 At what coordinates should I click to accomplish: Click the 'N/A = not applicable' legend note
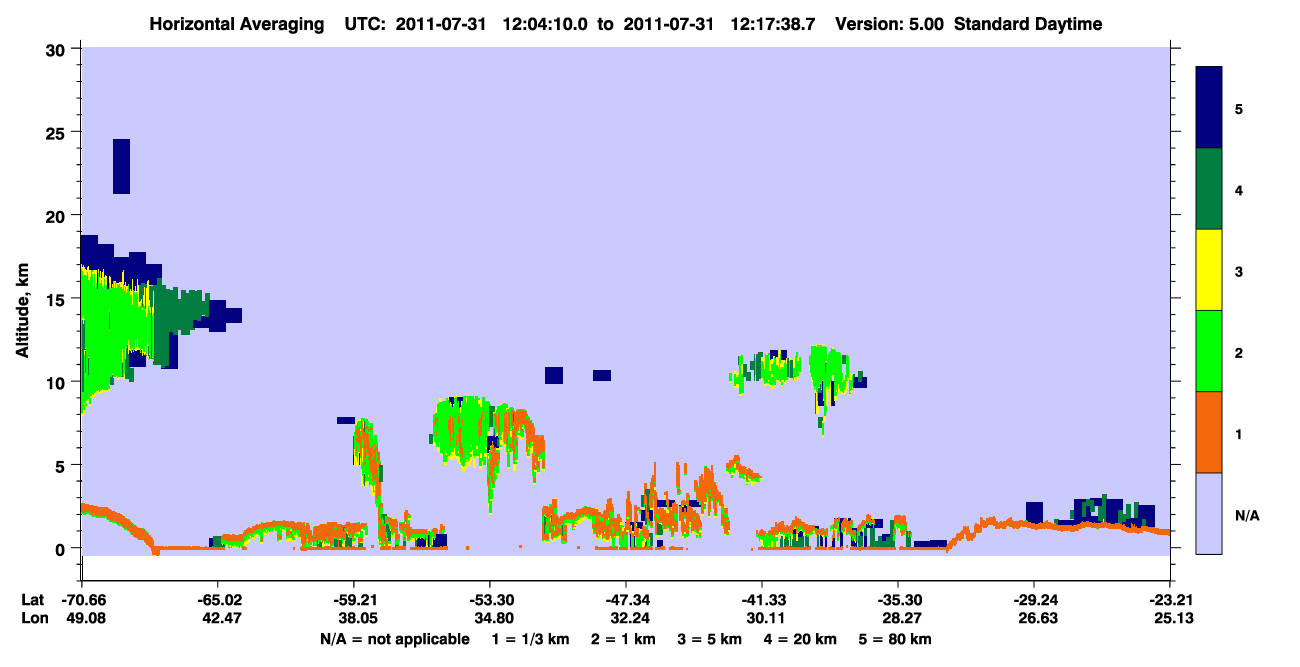pyautogui.click(x=394, y=639)
